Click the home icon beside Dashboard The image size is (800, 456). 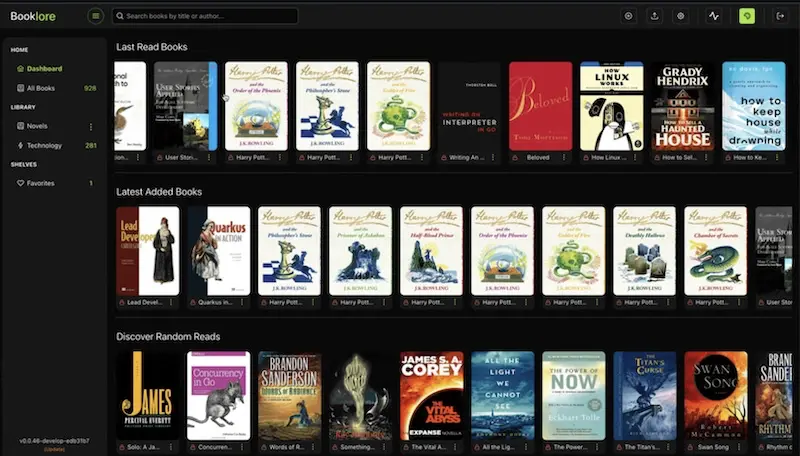tap(20, 68)
